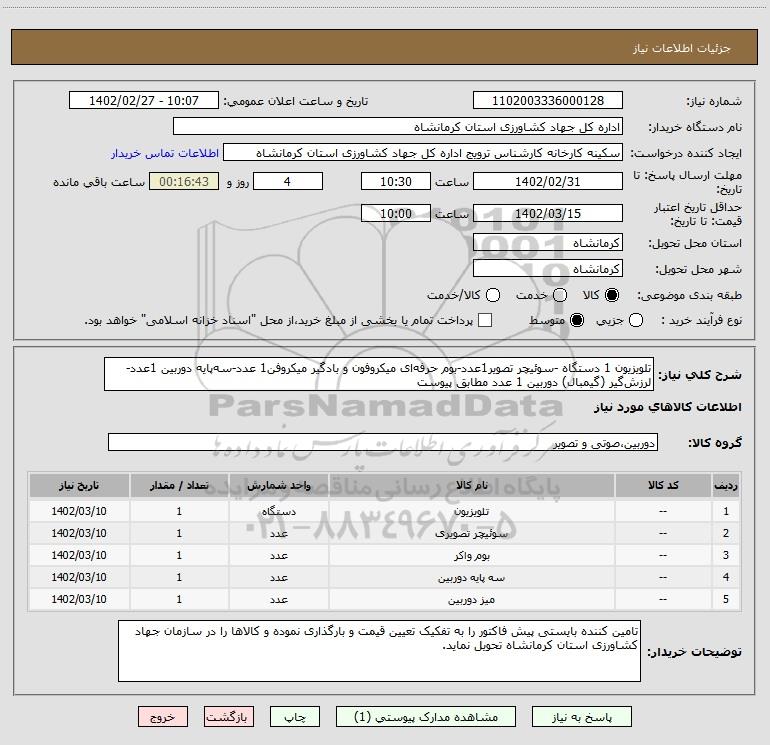The height and width of the screenshot is (745, 770).
Task: Choose the متوسط purchase type radio
Action: click(x=577, y=321)
